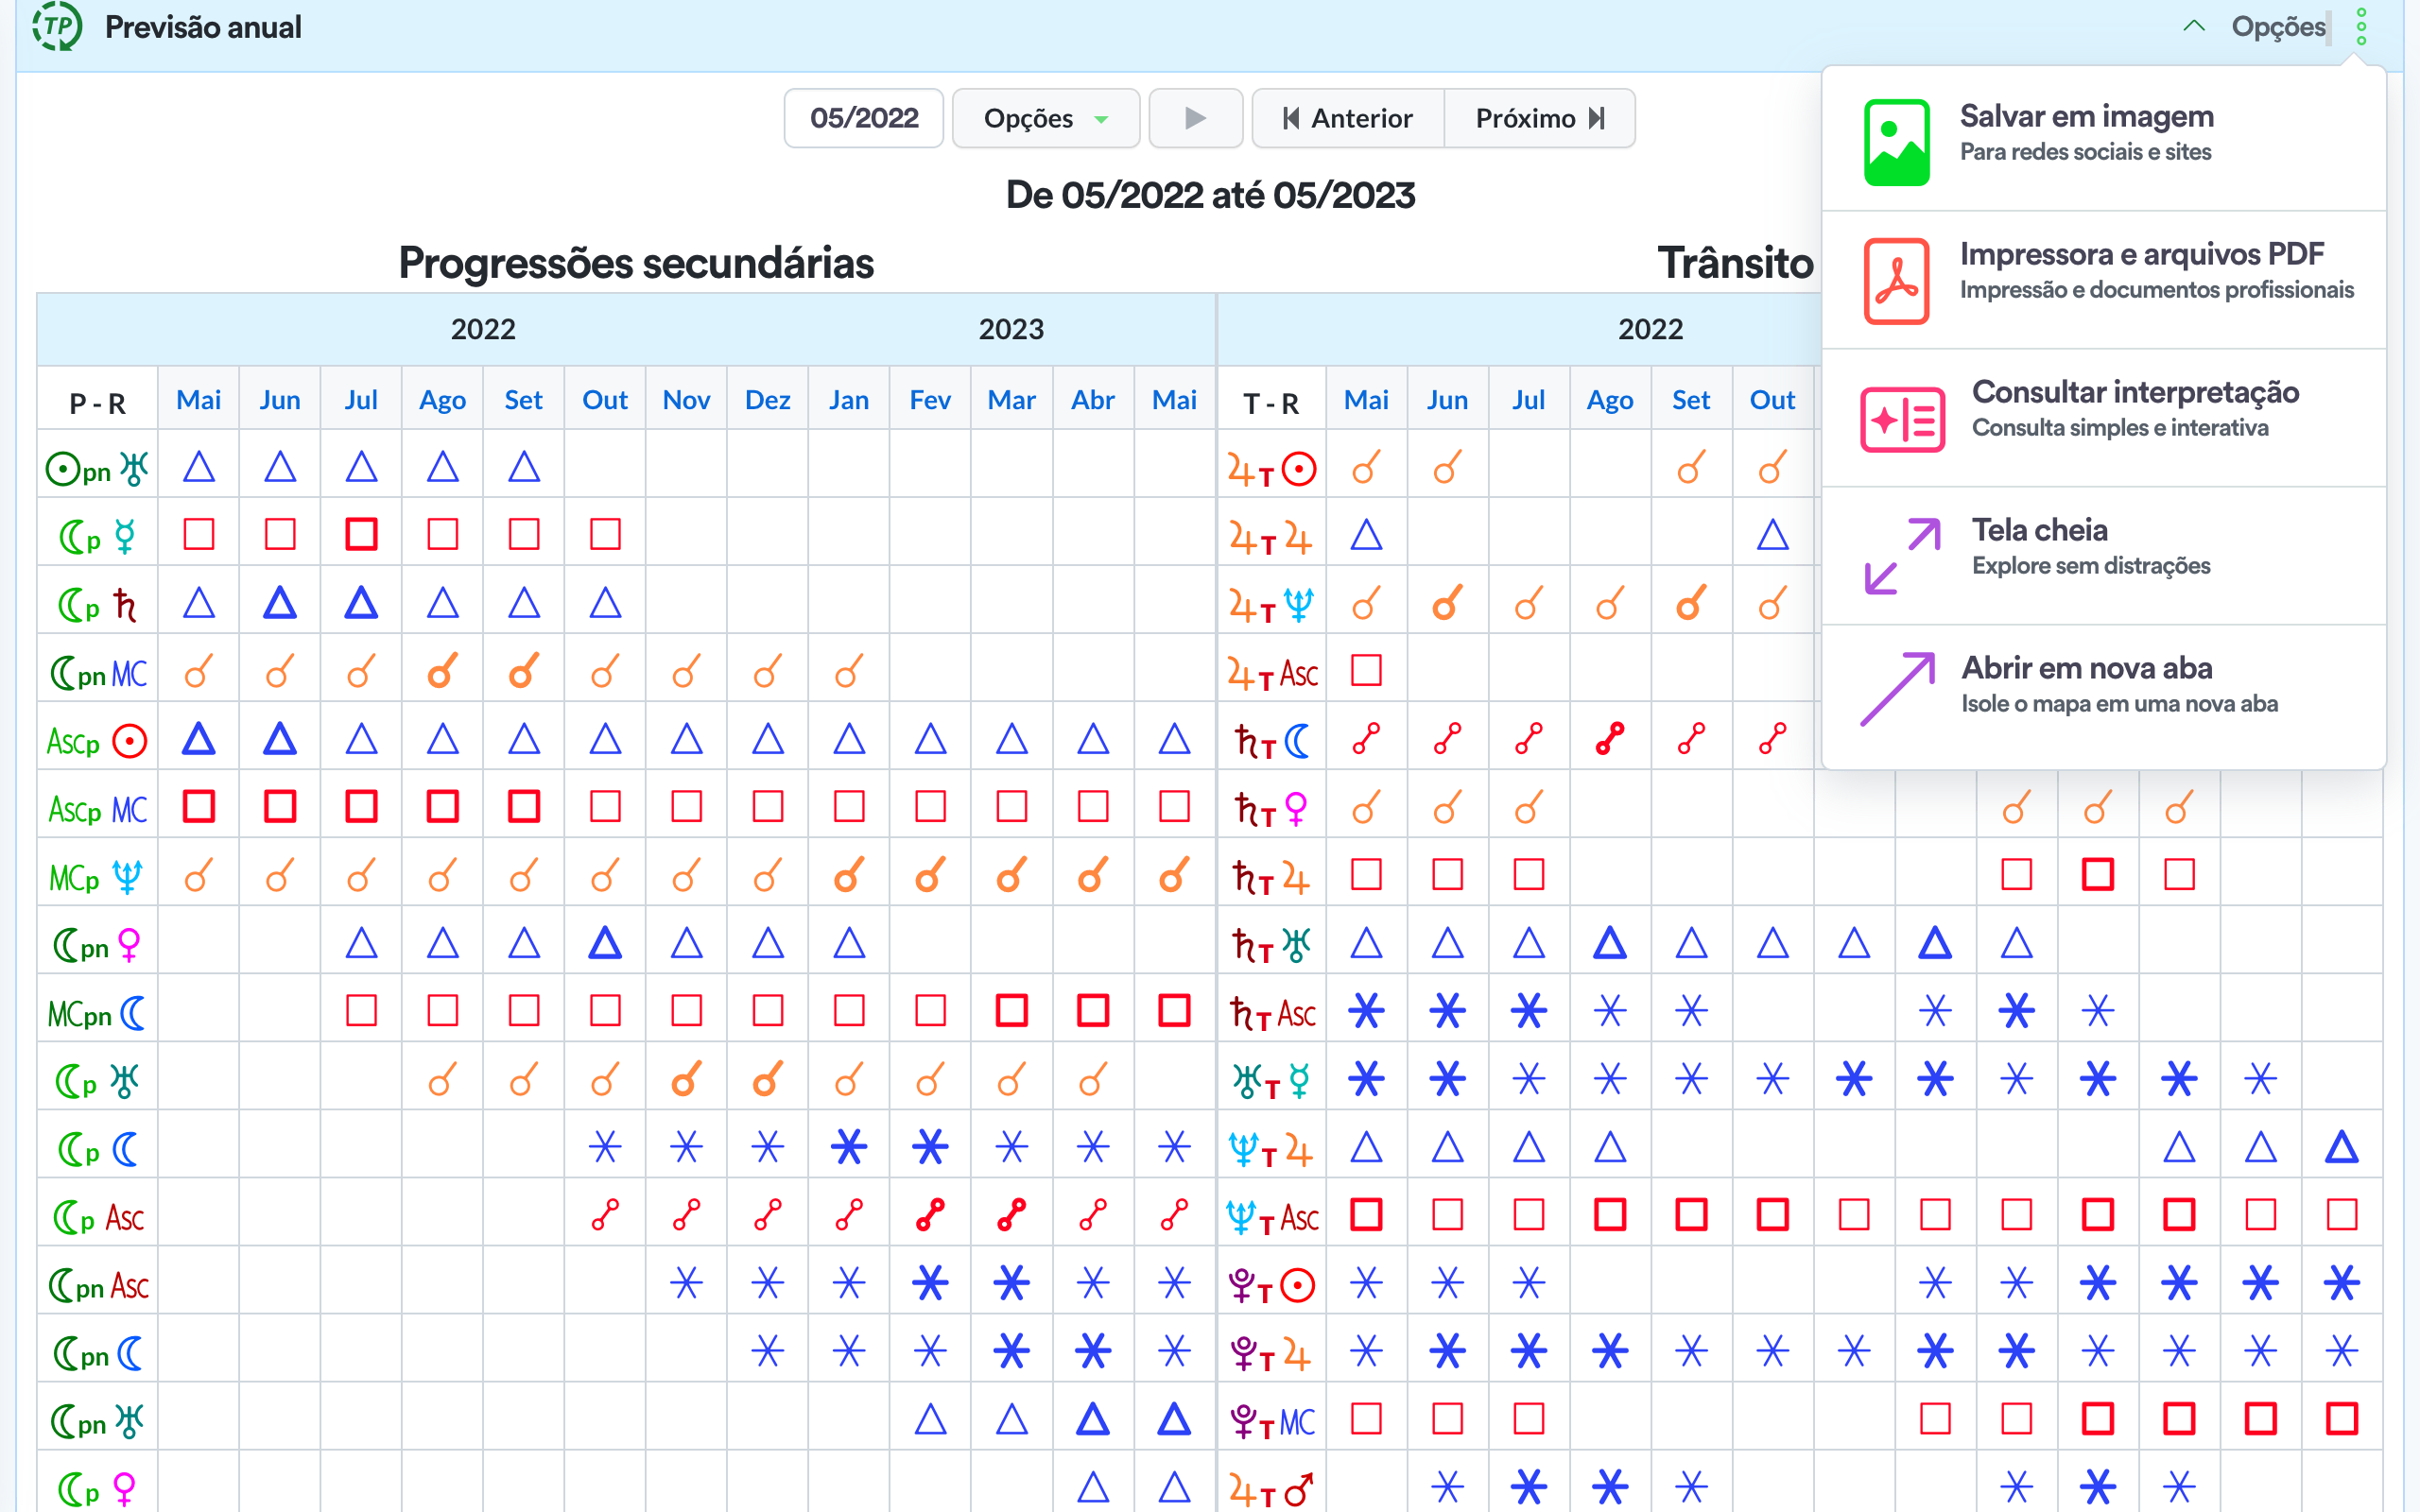Click the purple Abrir em nova aba arrow
The width and height of the screenshot is (2420, 1512).
(x=1897, y=689)
